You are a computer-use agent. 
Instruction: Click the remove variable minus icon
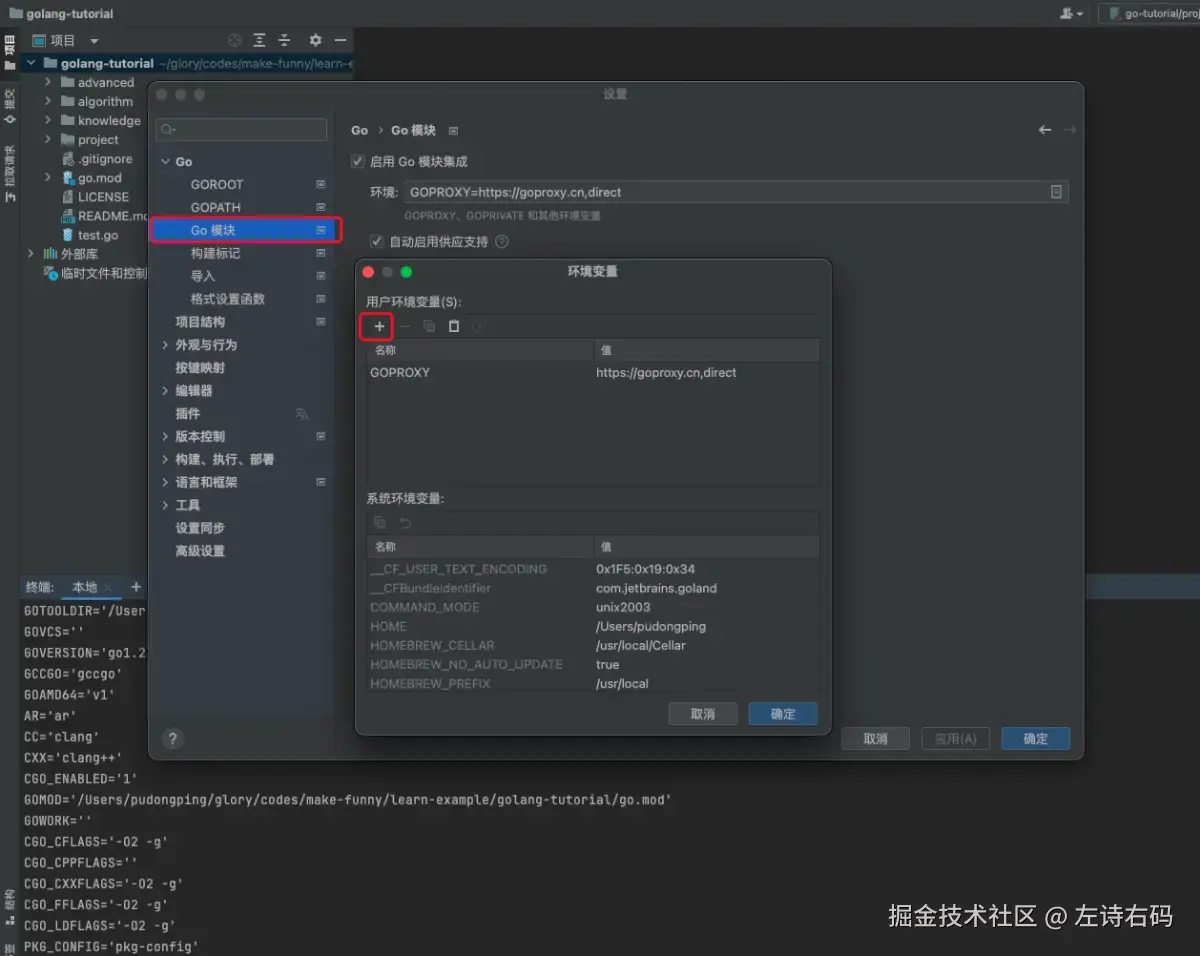[x=405, y=326]
